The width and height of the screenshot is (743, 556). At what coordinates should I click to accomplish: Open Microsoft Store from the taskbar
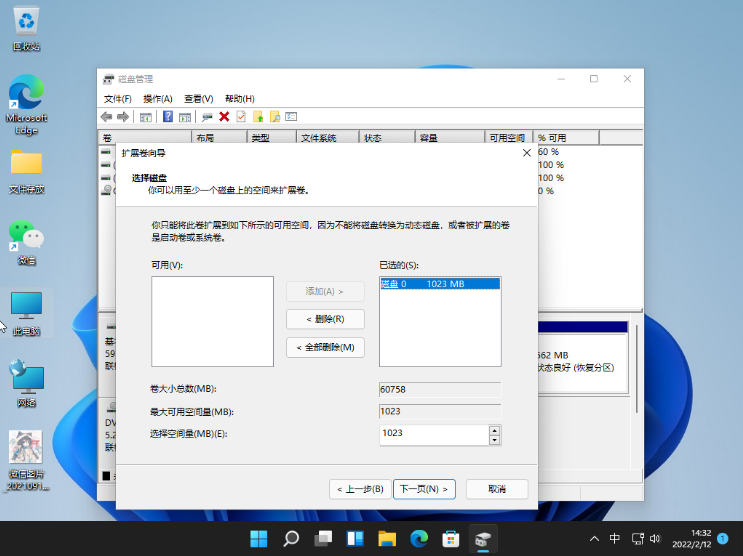pyautogui.click(x=451, y=539)
